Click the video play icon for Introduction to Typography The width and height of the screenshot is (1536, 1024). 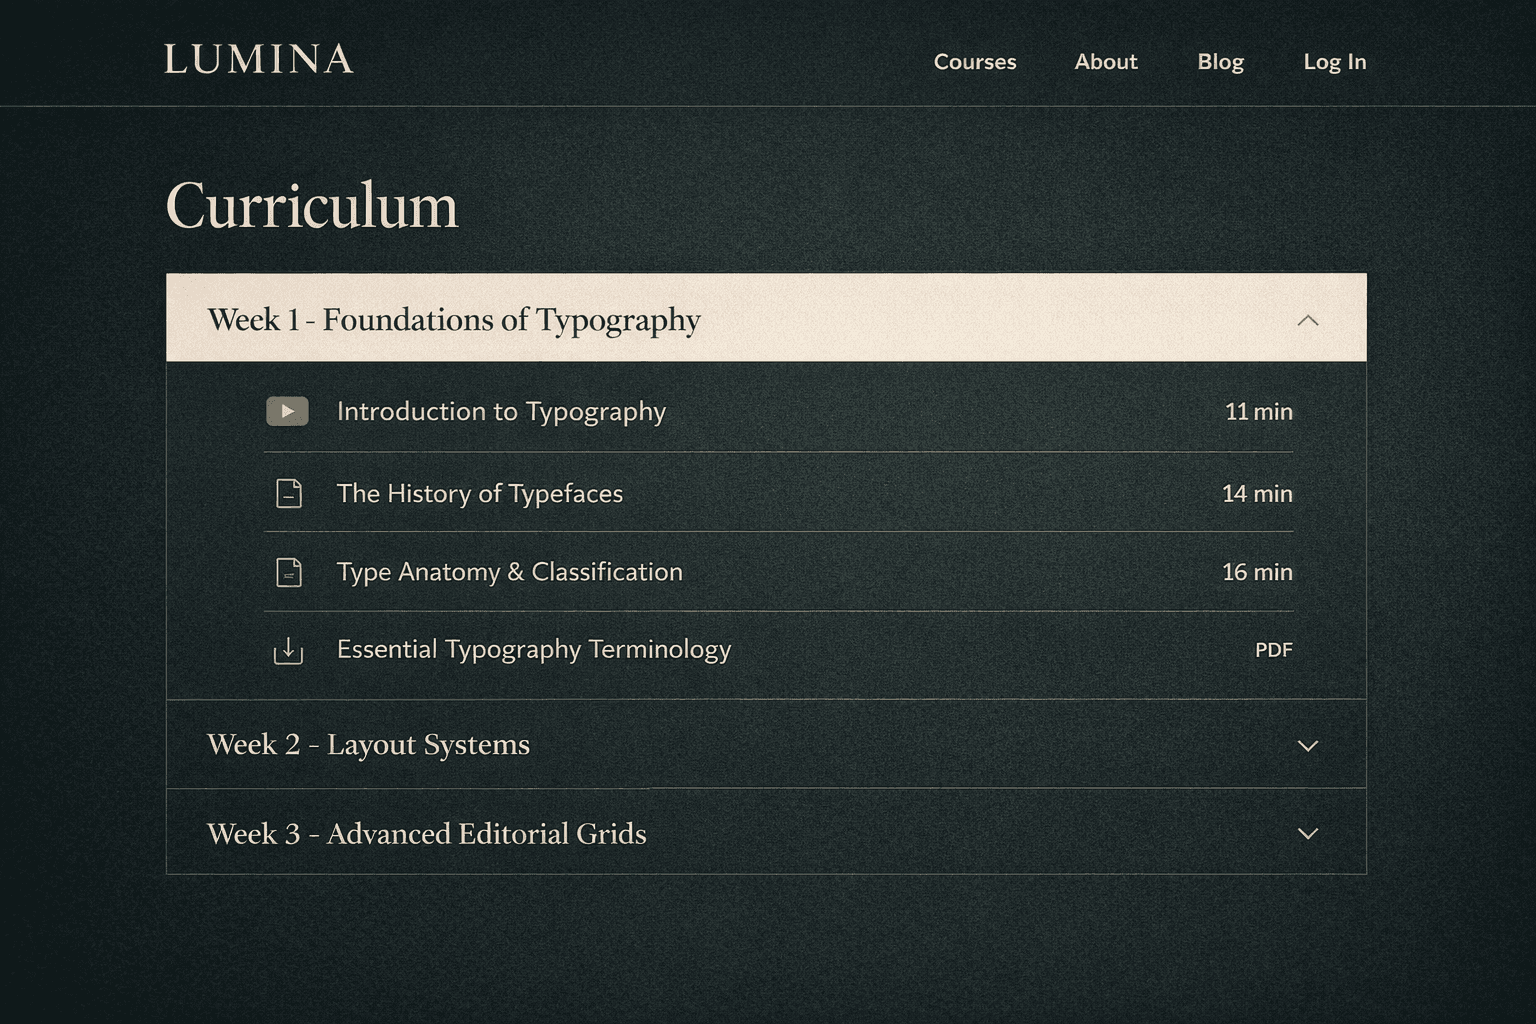[287, 410]
